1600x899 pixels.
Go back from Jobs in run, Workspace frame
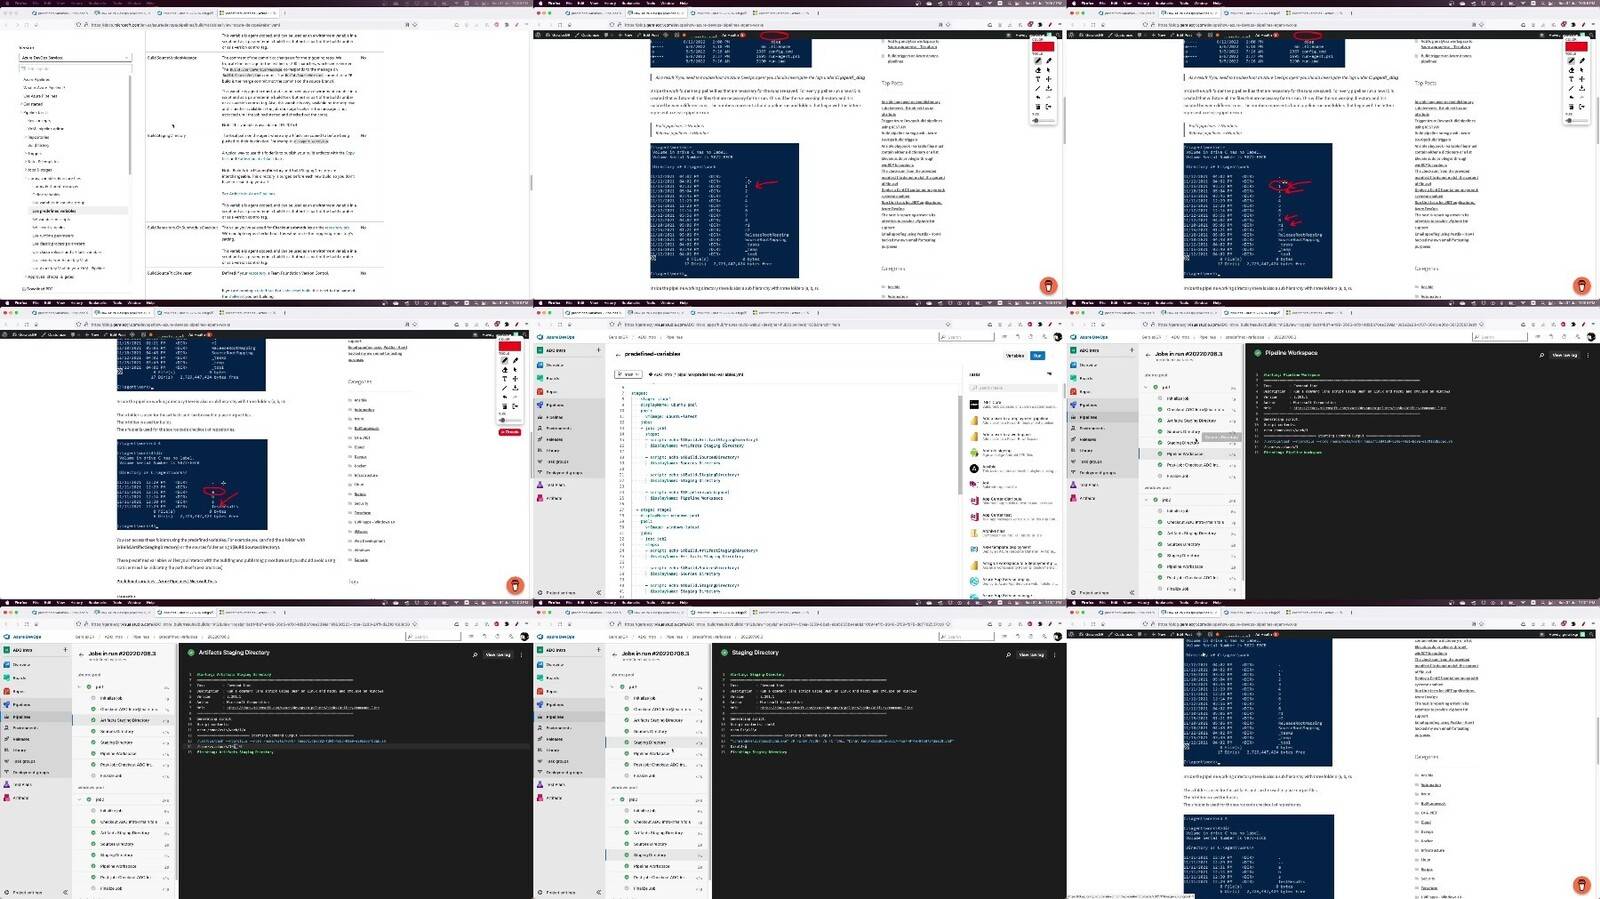pos(1148,354)
